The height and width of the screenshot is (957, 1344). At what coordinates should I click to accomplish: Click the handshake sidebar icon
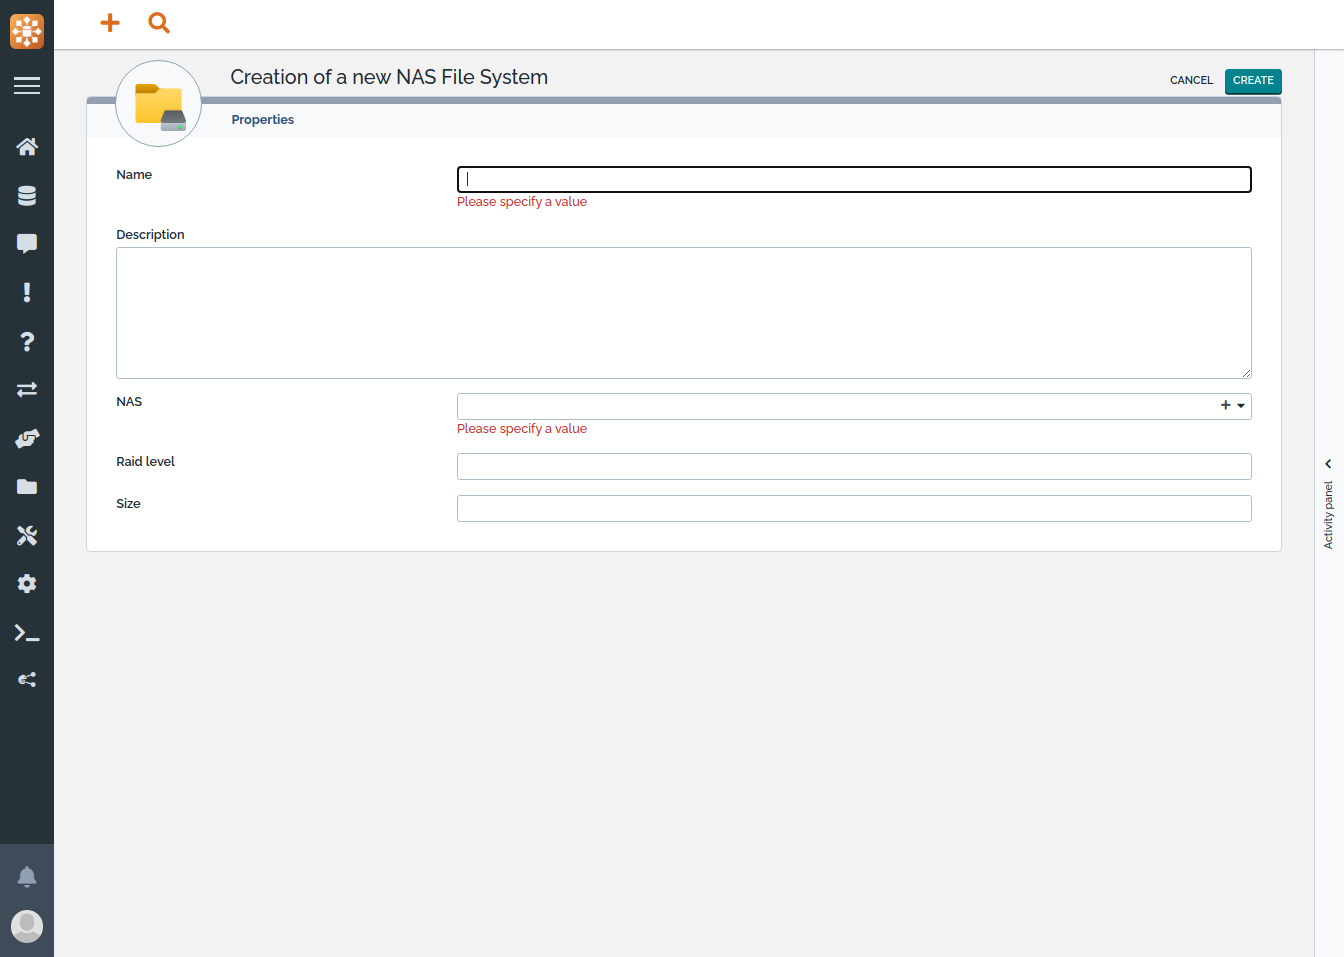pos(27,438)
